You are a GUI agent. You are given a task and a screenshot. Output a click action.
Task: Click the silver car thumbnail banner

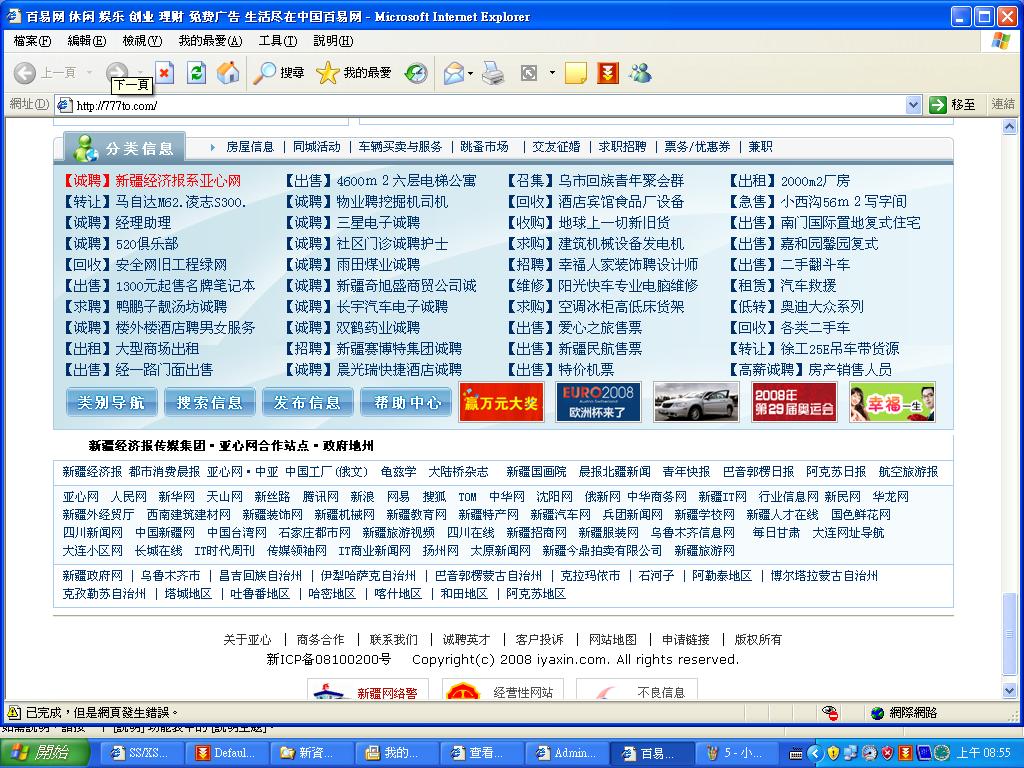pos(696,402)
